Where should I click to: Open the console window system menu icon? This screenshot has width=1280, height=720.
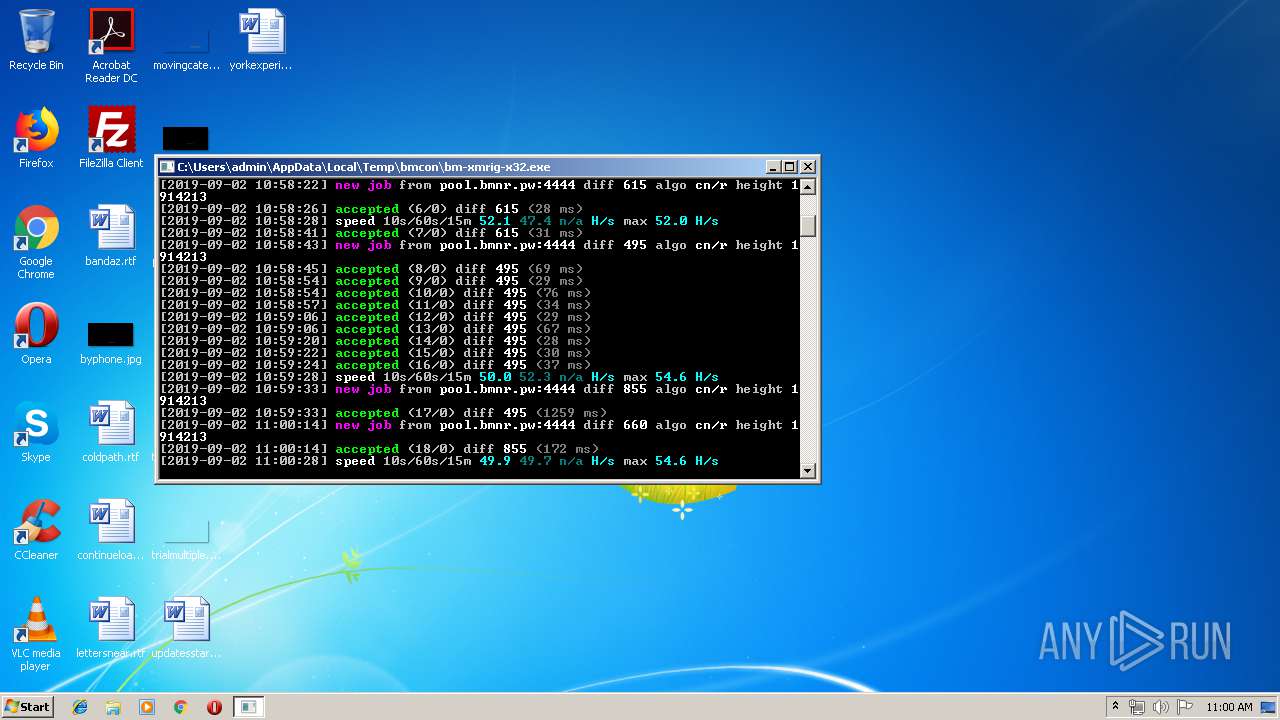click(x=168, y=167)
